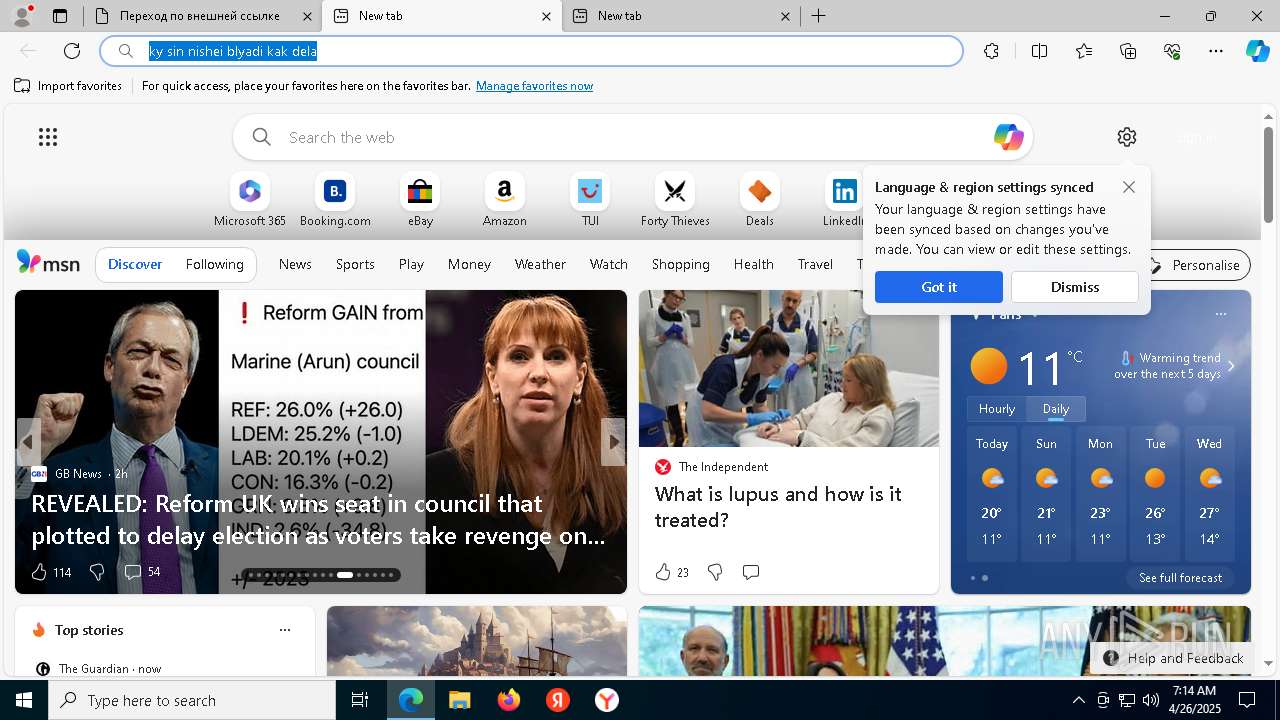The width and height of the screenshot is (1280, 720).
Task: Open TUI quick link
Action: pos(590,200)
